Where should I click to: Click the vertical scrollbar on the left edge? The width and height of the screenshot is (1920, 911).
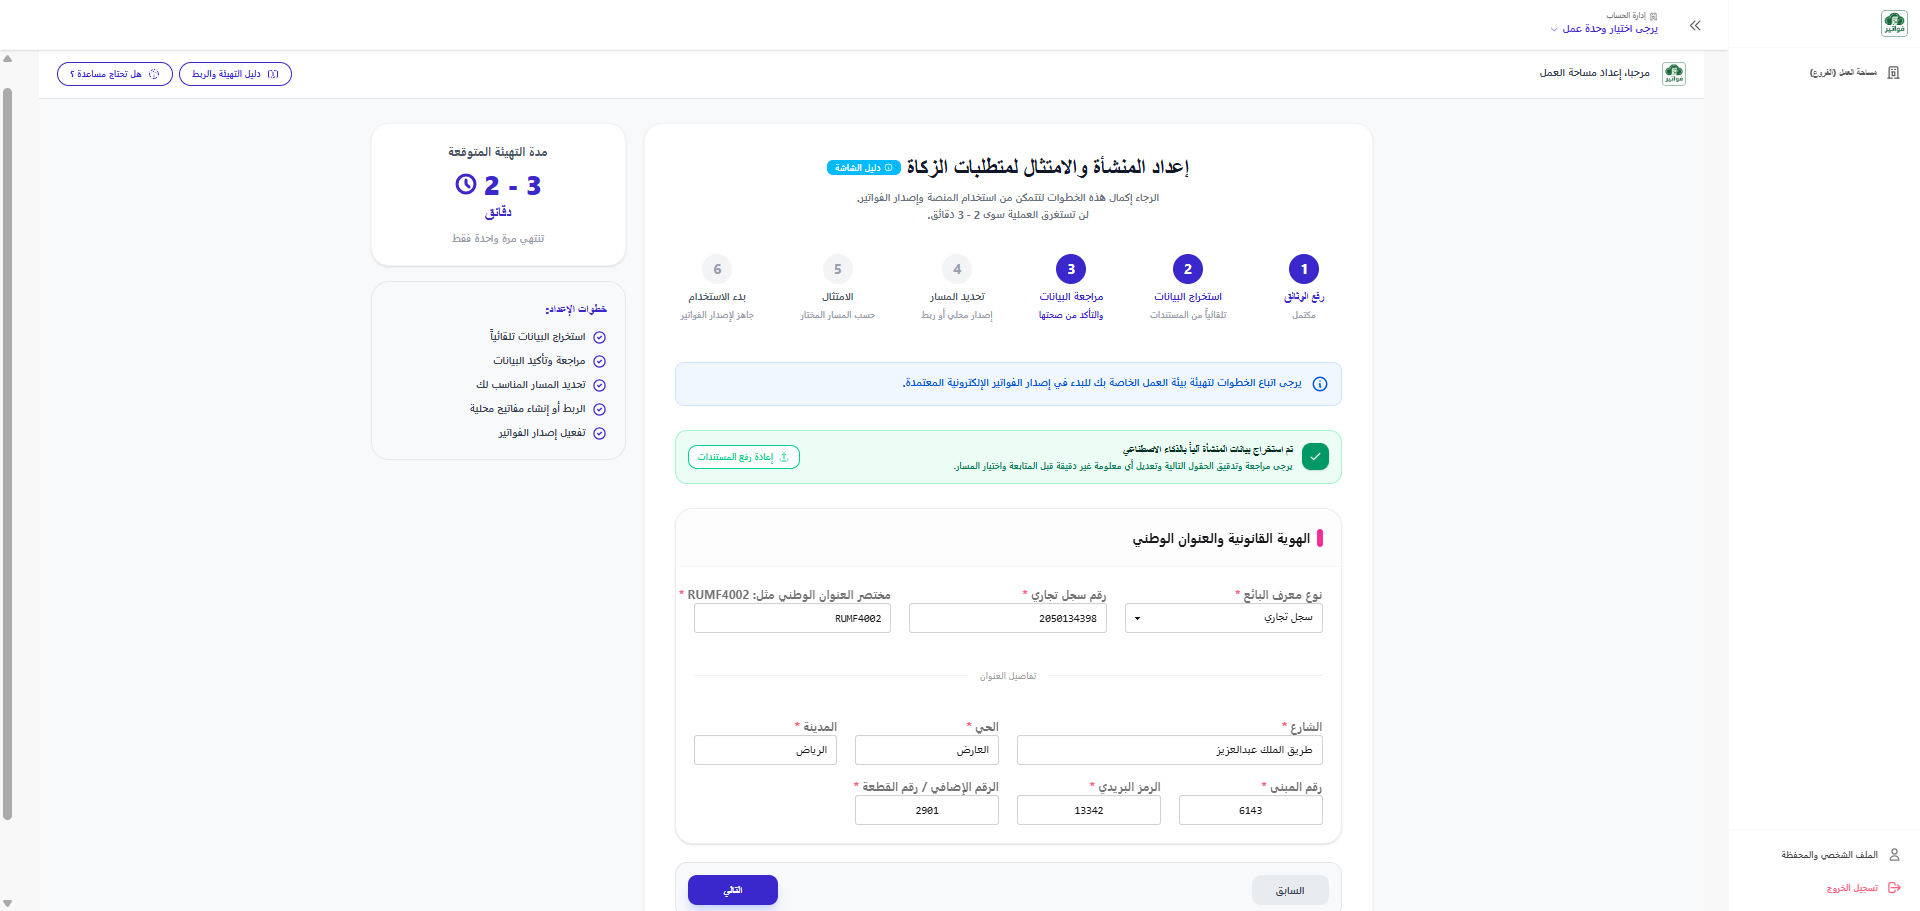[8, 455]
